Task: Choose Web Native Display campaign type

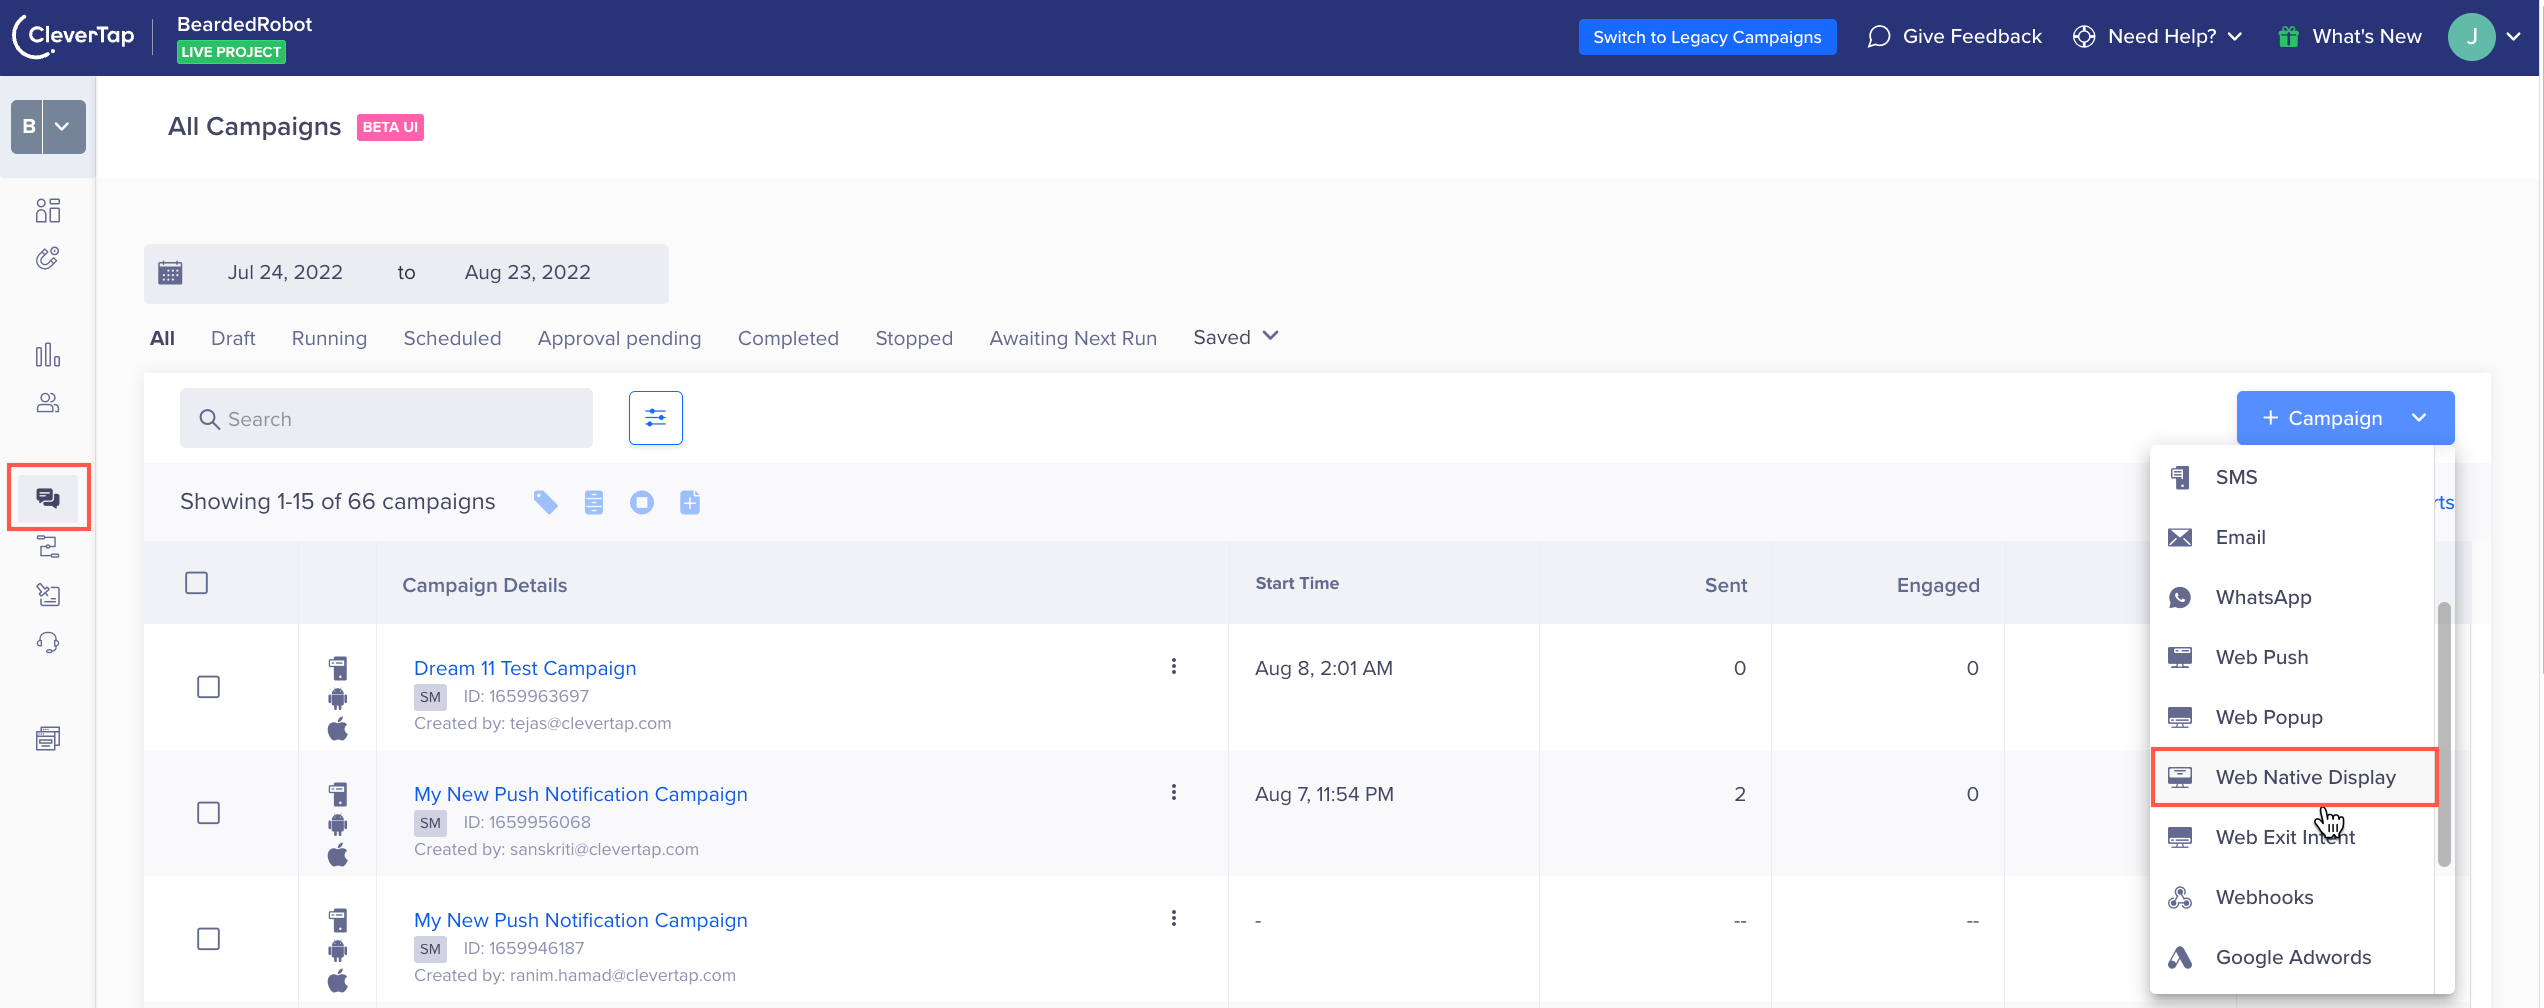Action: pos(2294,777)
